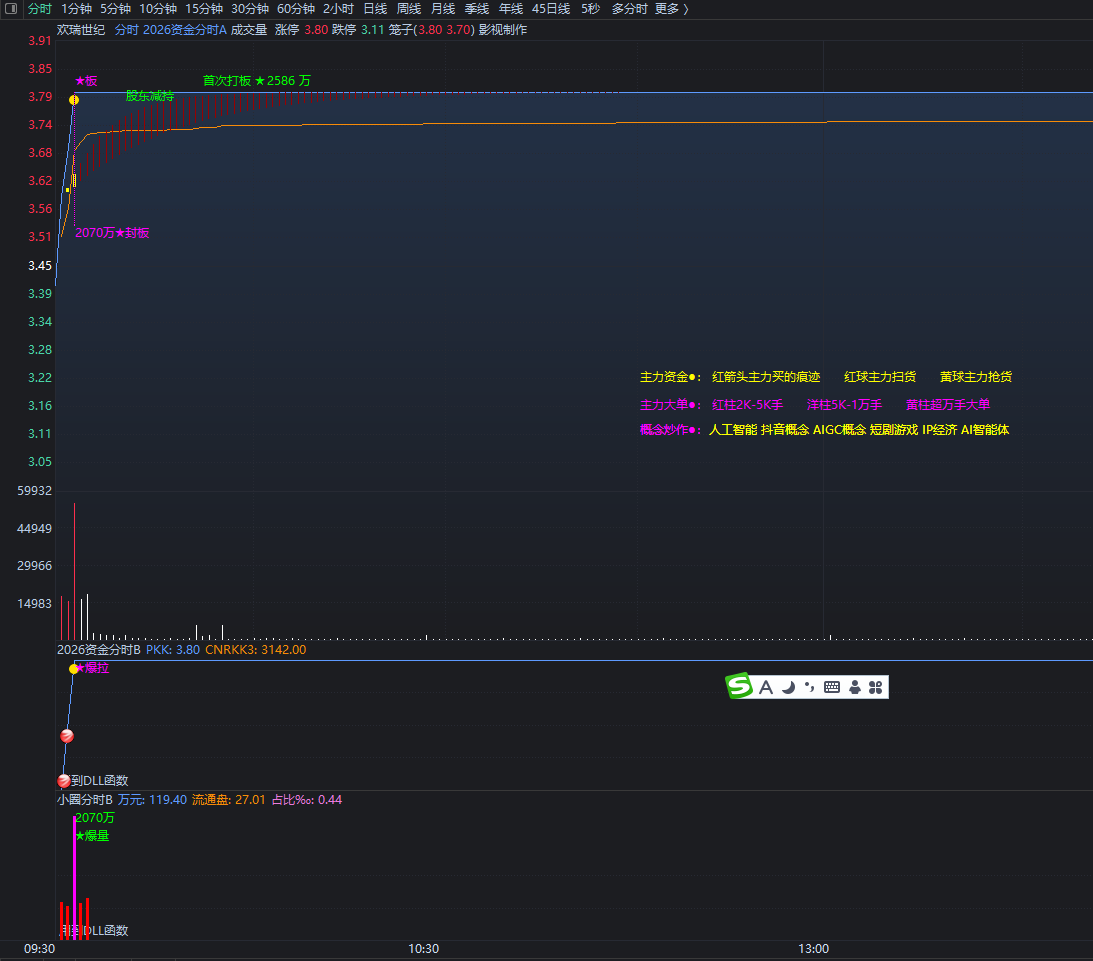Switch to the 1分钟 chart tab
The image size is (1093, 961).
click(x=77, y=9)
